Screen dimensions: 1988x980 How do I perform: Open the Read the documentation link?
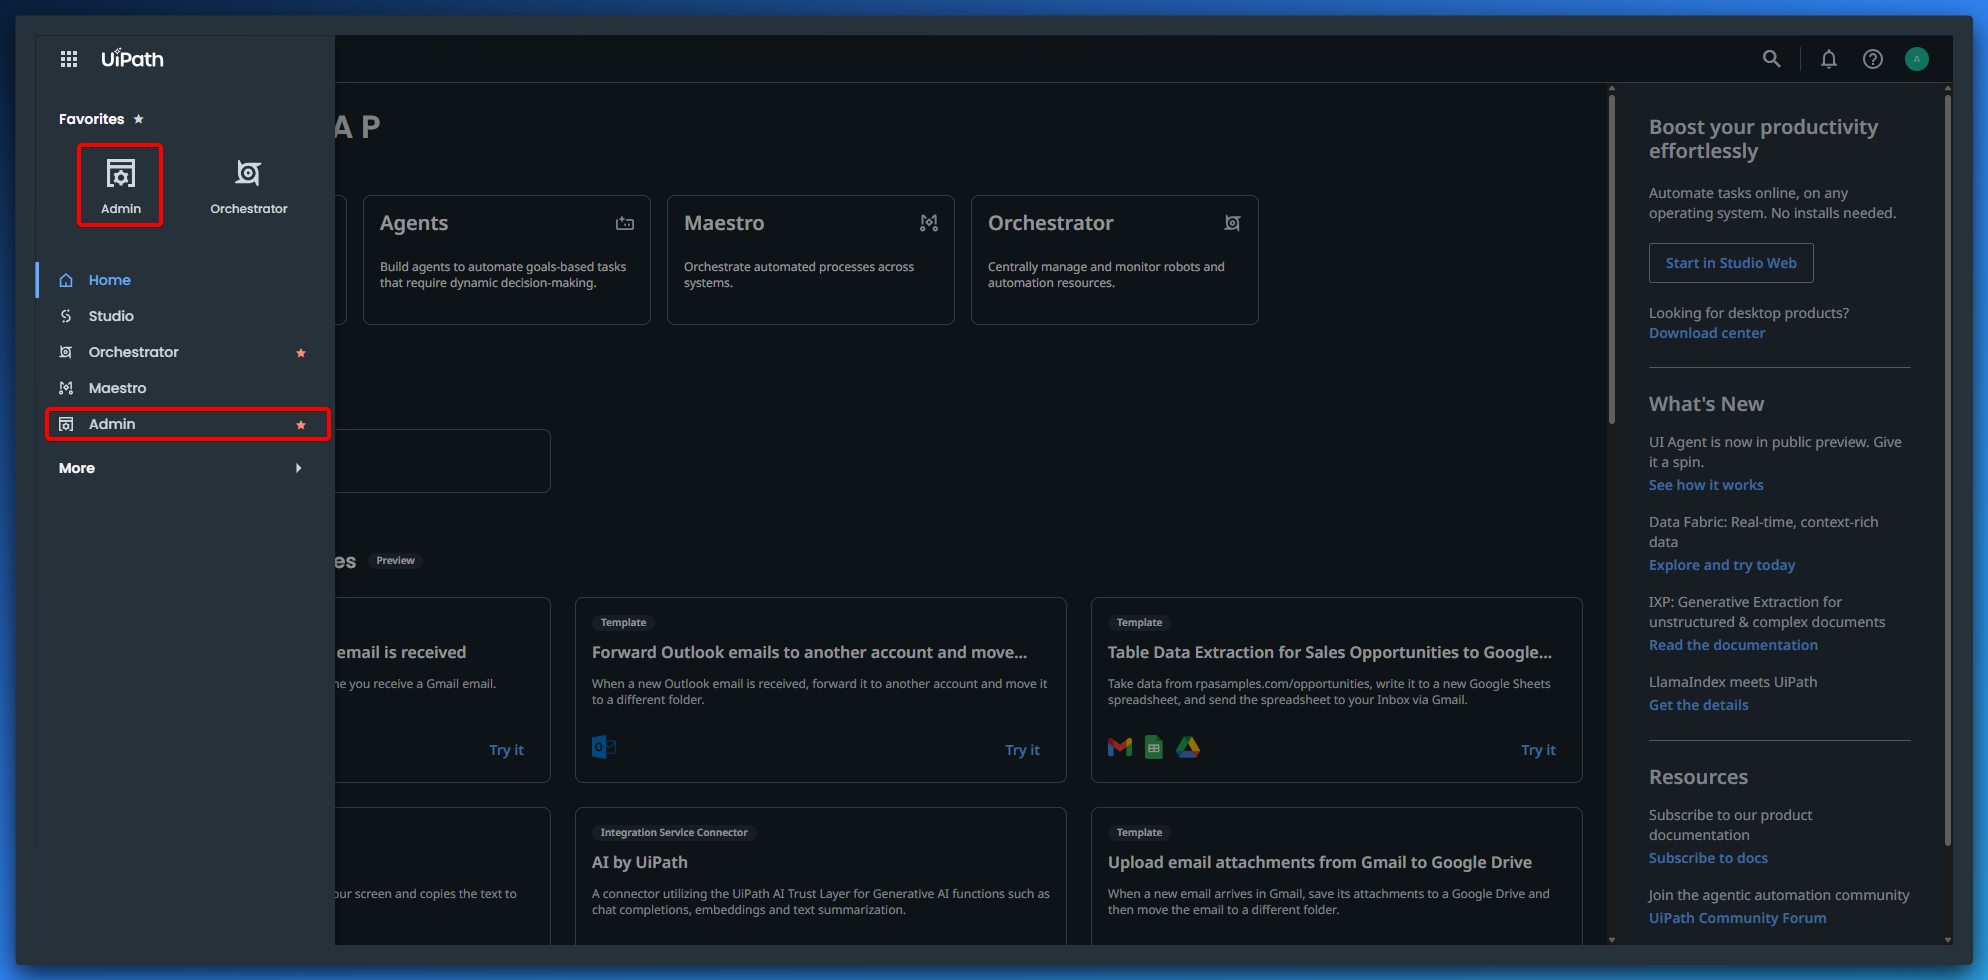(x=1733, y=645)
